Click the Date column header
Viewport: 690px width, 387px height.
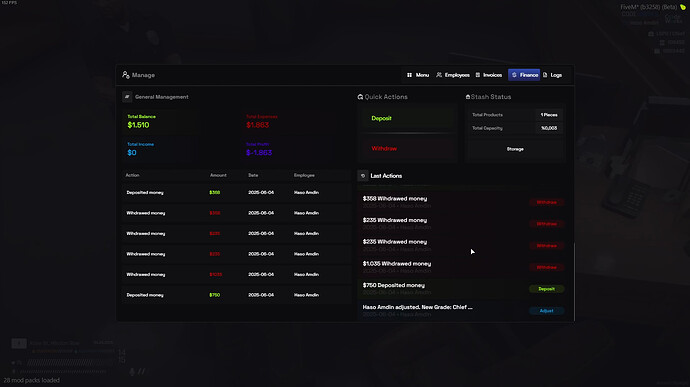tap(253, 175)
